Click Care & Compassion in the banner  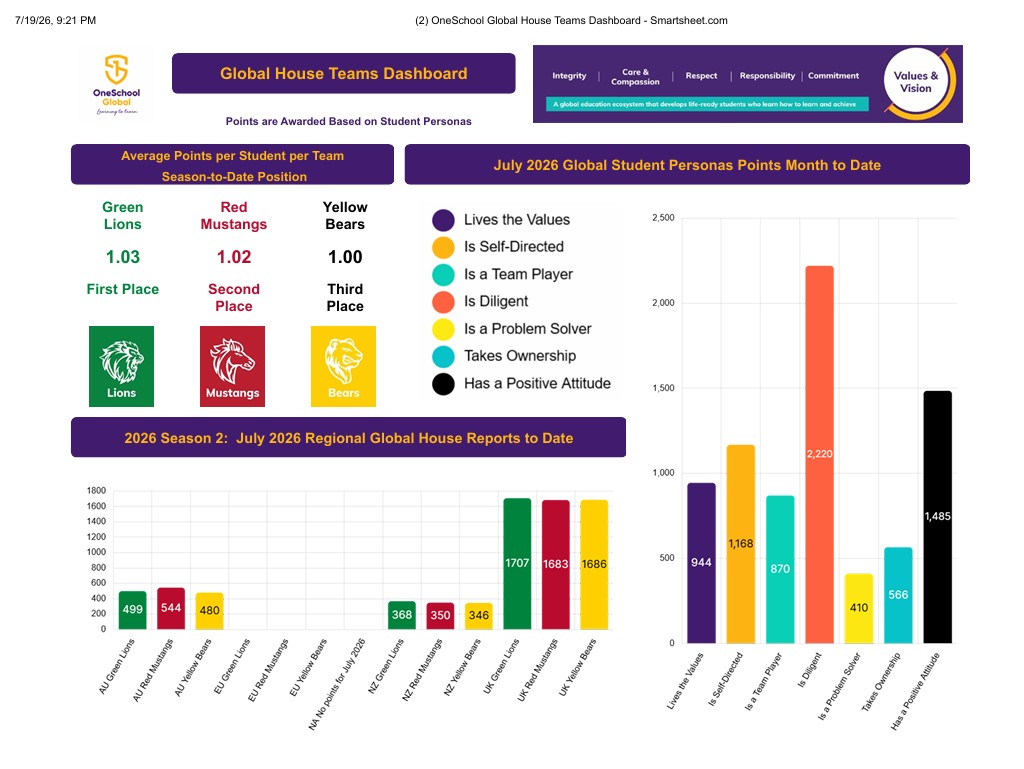click(635, 77)
